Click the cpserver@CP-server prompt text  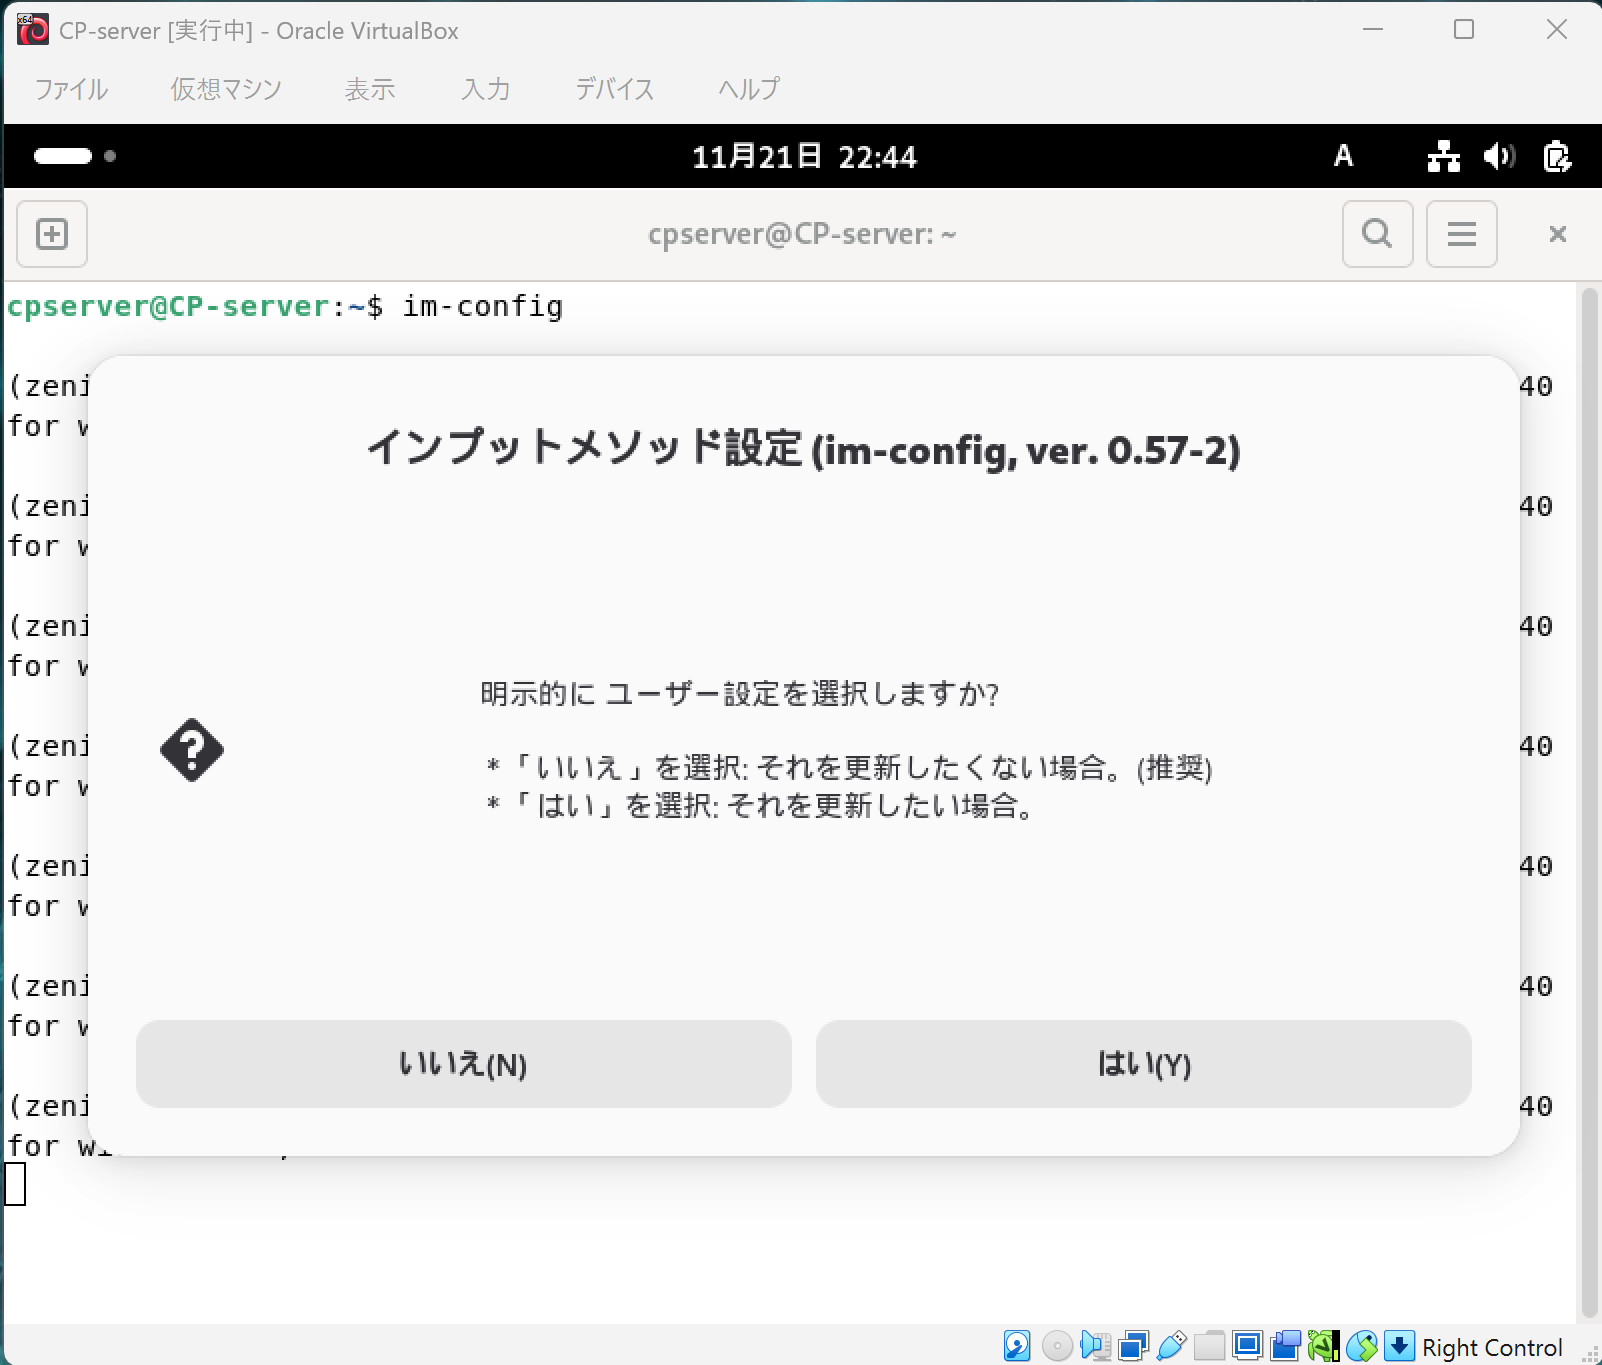click(x=168, y=306)
